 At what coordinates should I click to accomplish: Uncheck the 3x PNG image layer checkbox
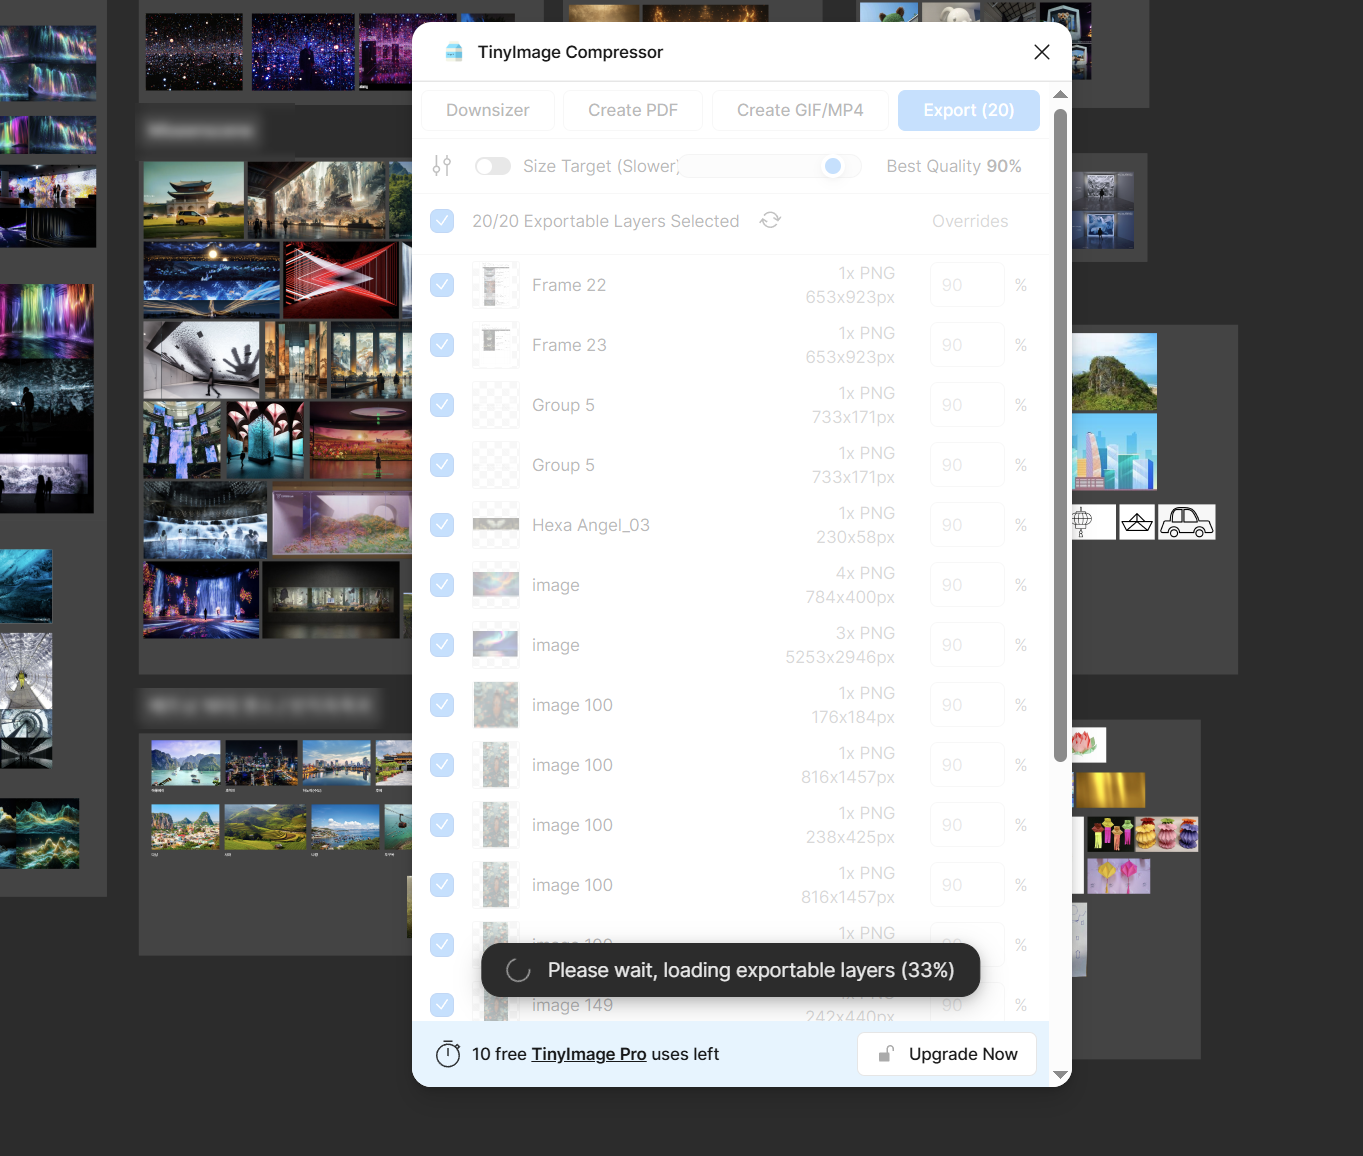pos(442,645)
